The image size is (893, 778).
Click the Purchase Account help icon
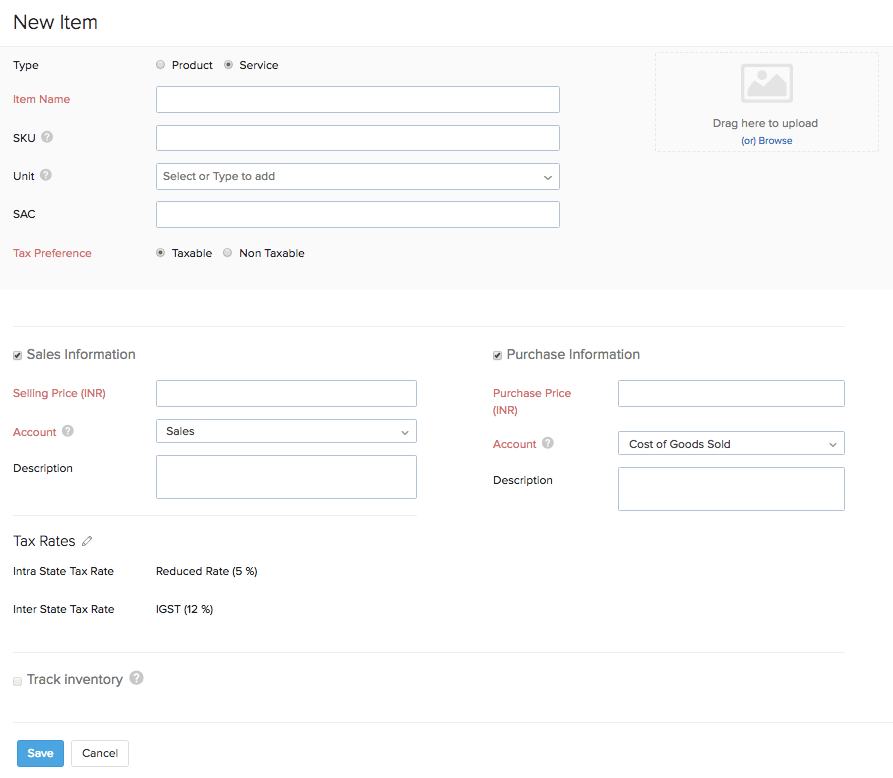pos(548,444)
